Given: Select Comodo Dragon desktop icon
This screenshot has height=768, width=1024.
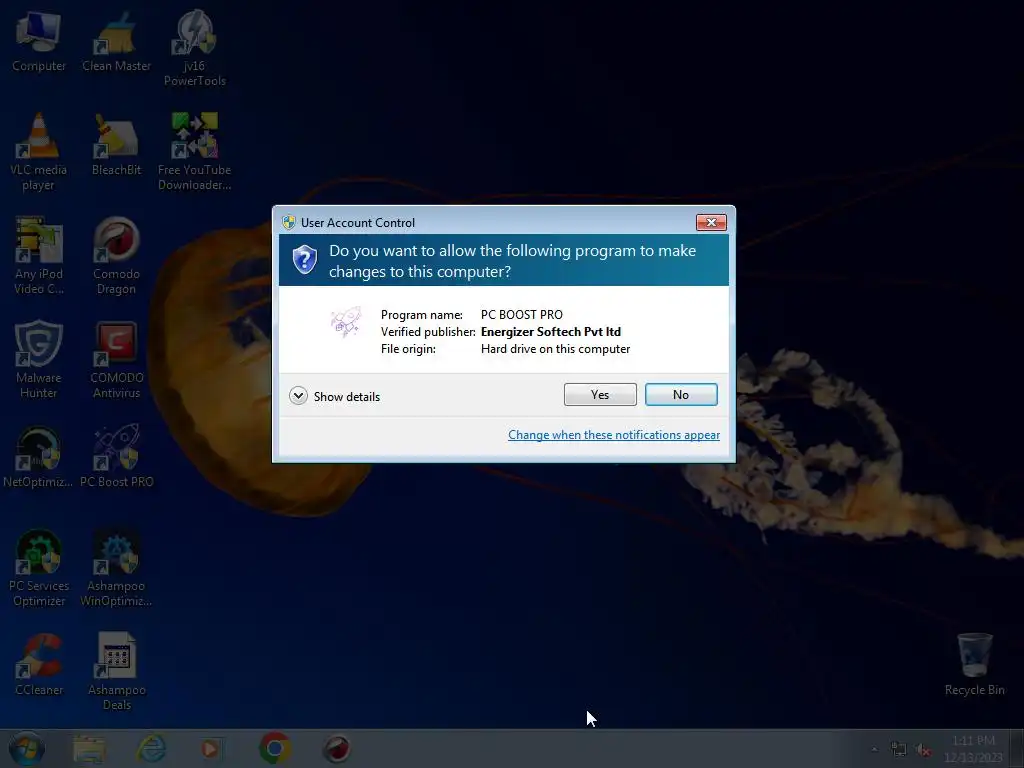Looking at the screenshot, I should click(x=116, y=256).
